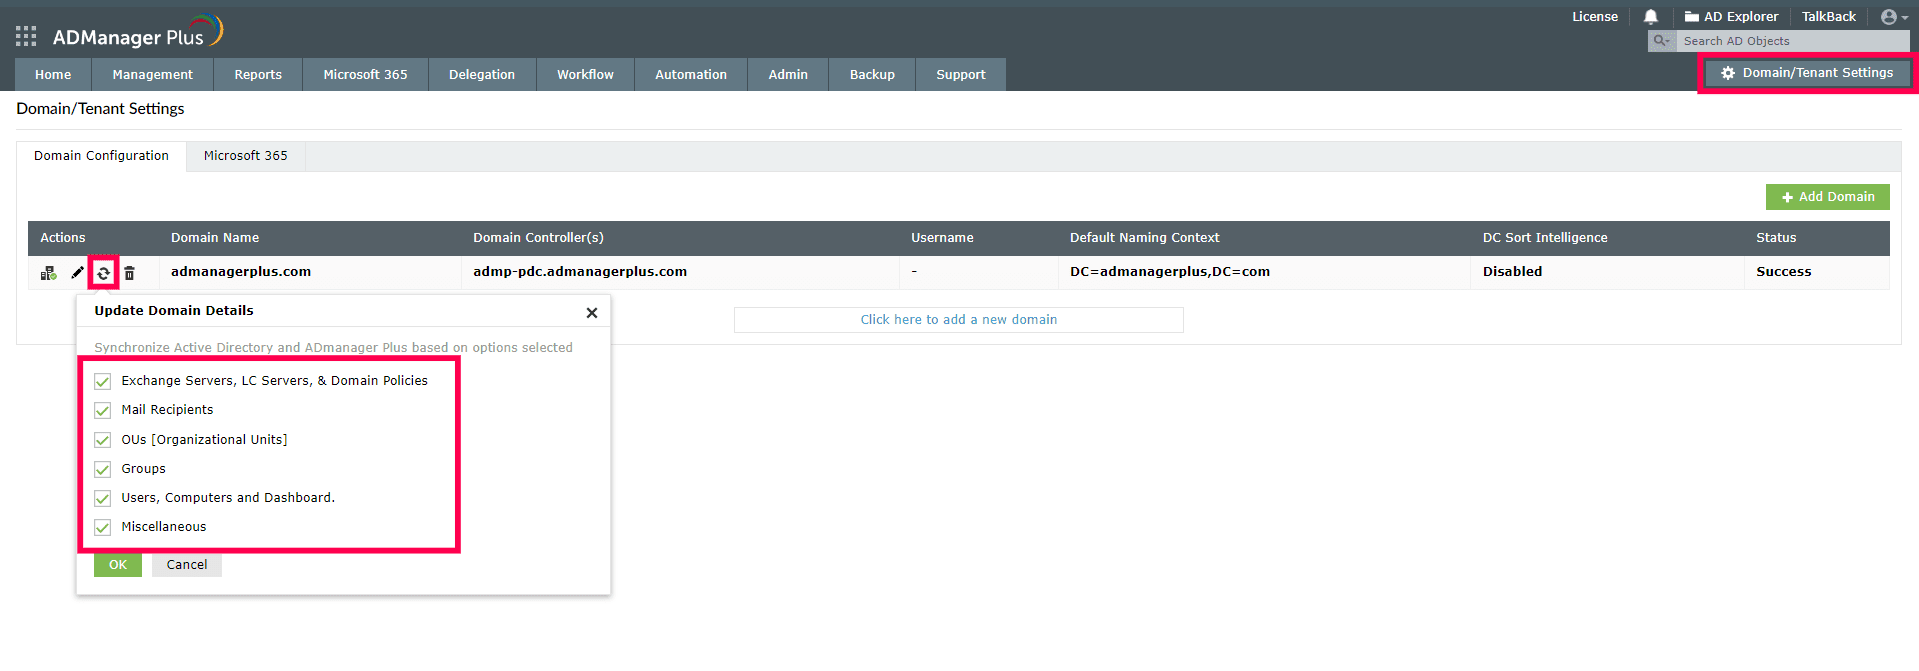Confirm with the OK button
The height and width of the screenshot is (671, 1919).
point(118,565)
